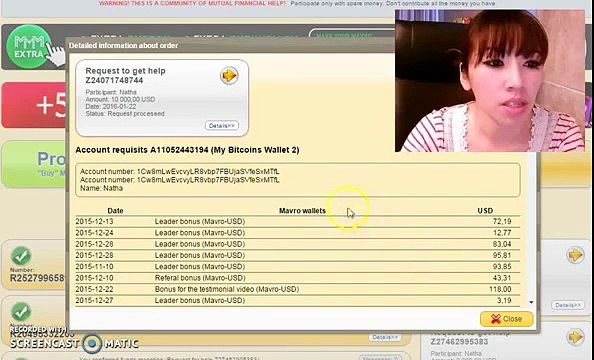Select the 2015-12-13 Leader bonus row

(x=297, y=221)
